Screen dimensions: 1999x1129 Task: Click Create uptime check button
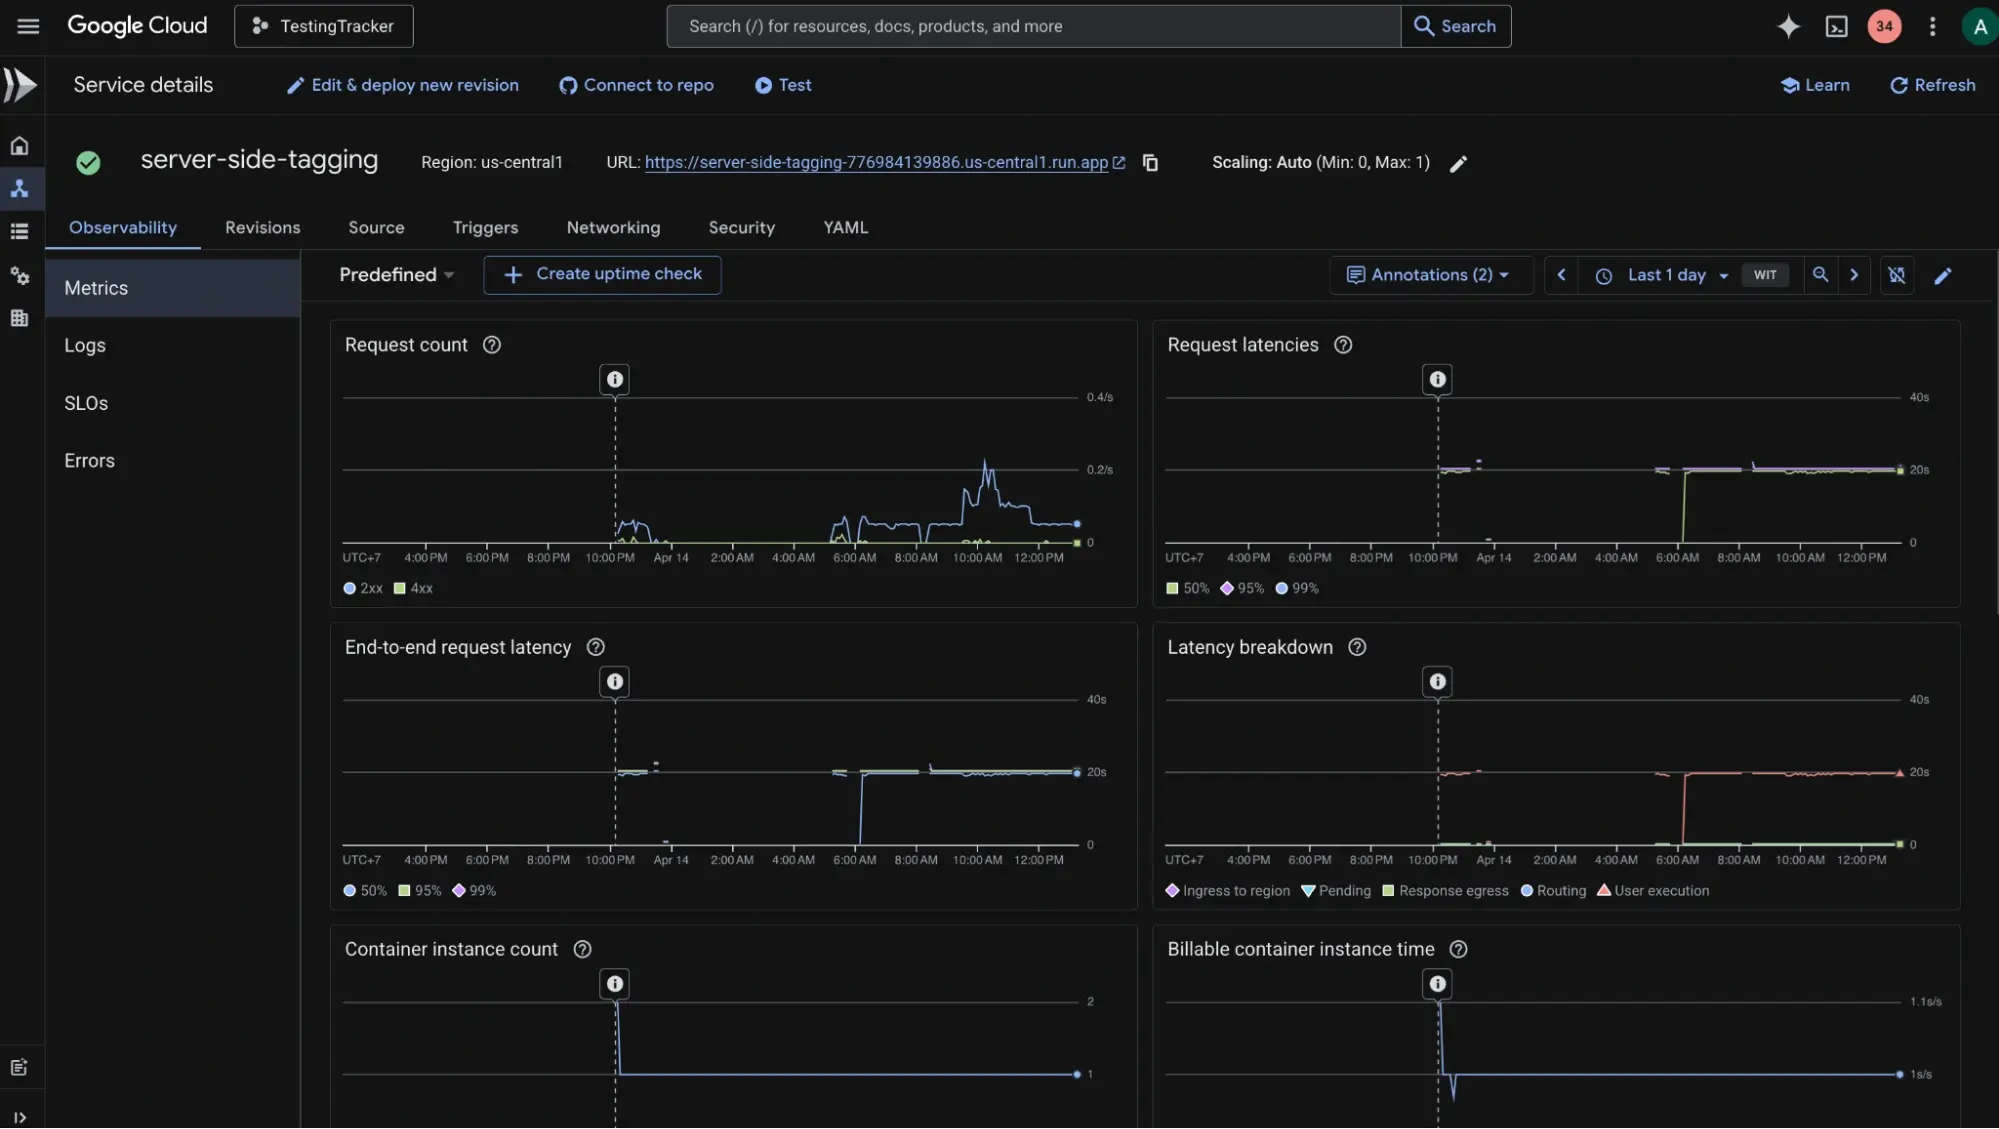click(x=602, y=275)
